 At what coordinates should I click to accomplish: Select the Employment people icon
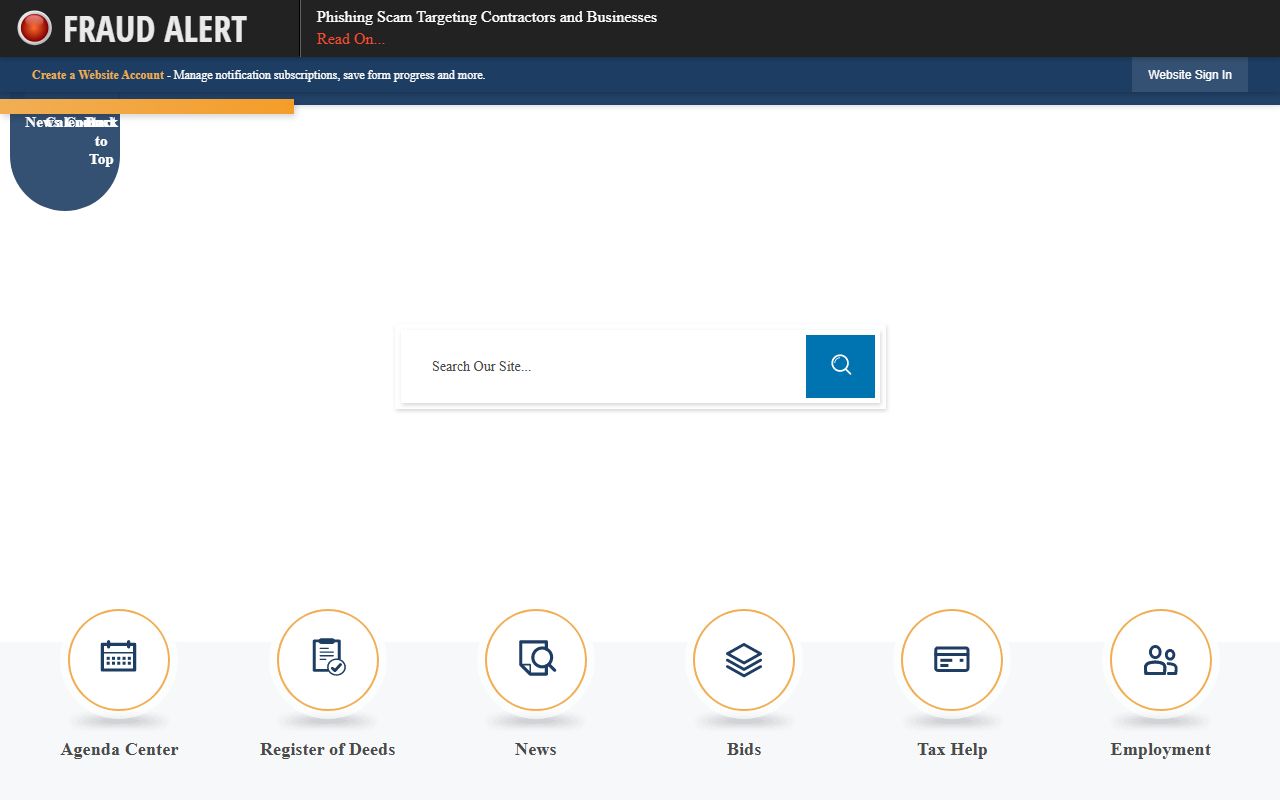1160,660
